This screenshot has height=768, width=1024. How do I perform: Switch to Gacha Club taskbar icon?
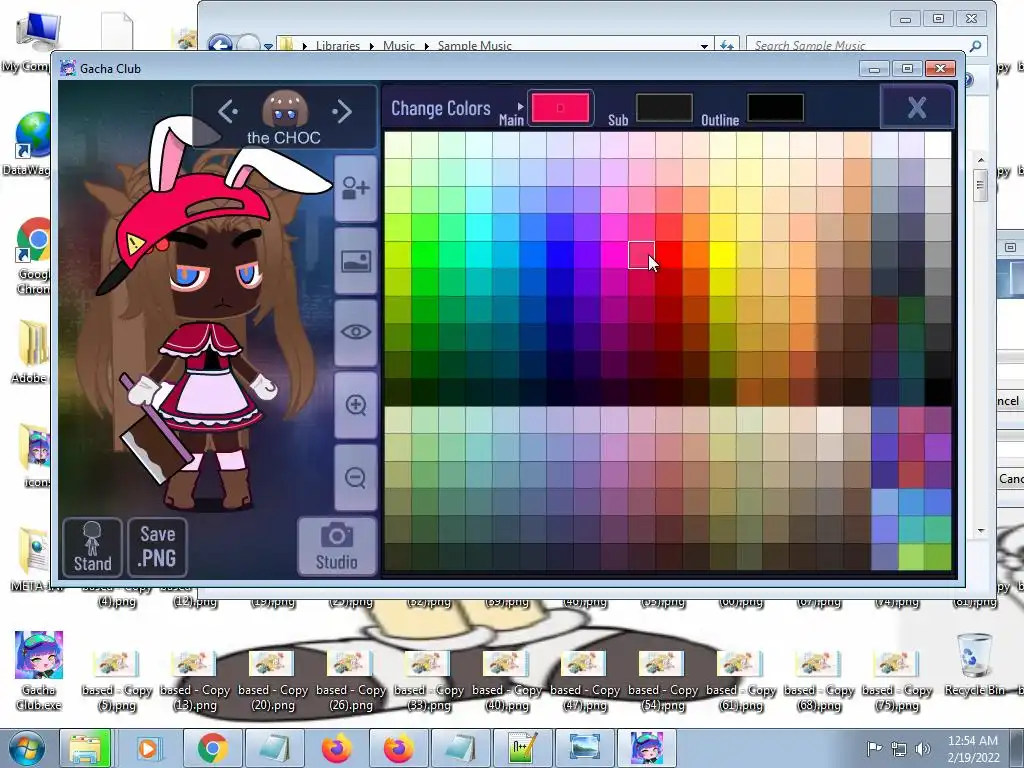click(x=647, y=748)
